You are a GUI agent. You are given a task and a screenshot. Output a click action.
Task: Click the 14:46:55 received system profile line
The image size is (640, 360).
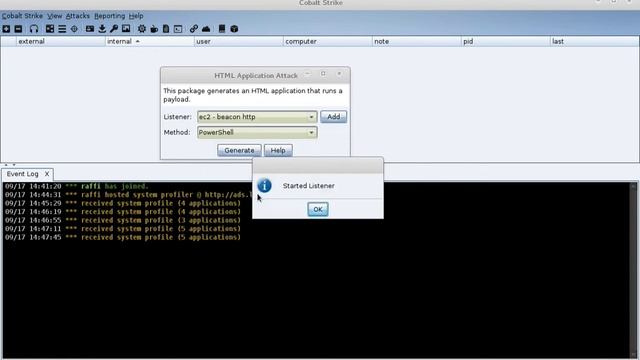click(x=123, y=220)
